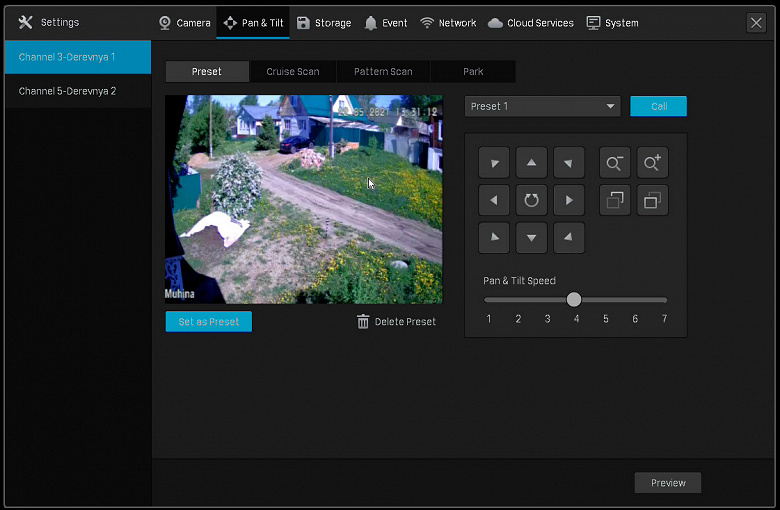Open the Preset 1 dropdown list
Screen dimensions: 780x510
(x=542, y=107)
